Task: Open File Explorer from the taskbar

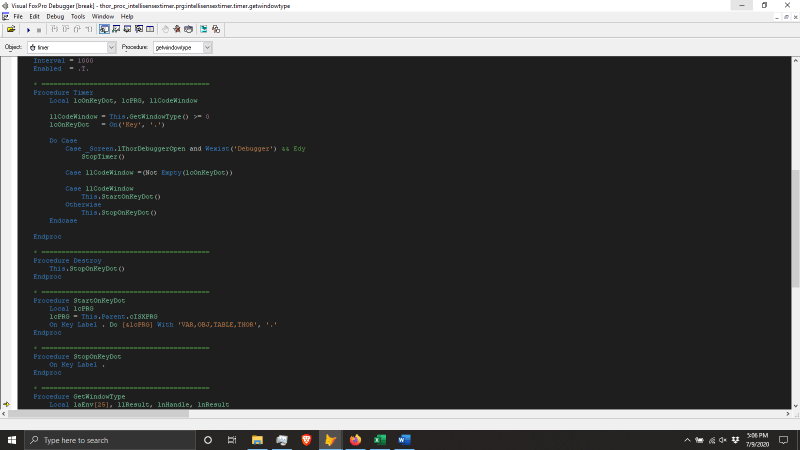Action: (257, 440)
